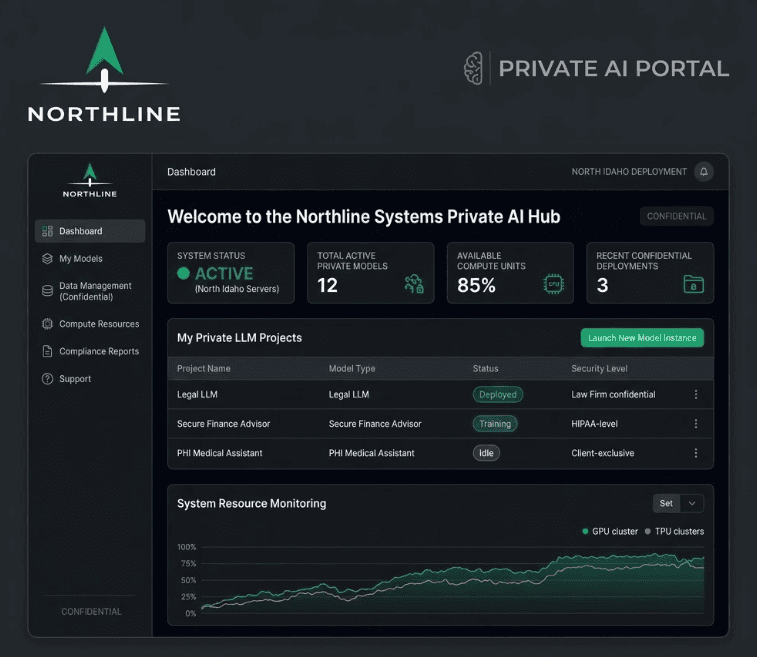Click the Dashboard grid icon in sidebar

pos(47,231)
